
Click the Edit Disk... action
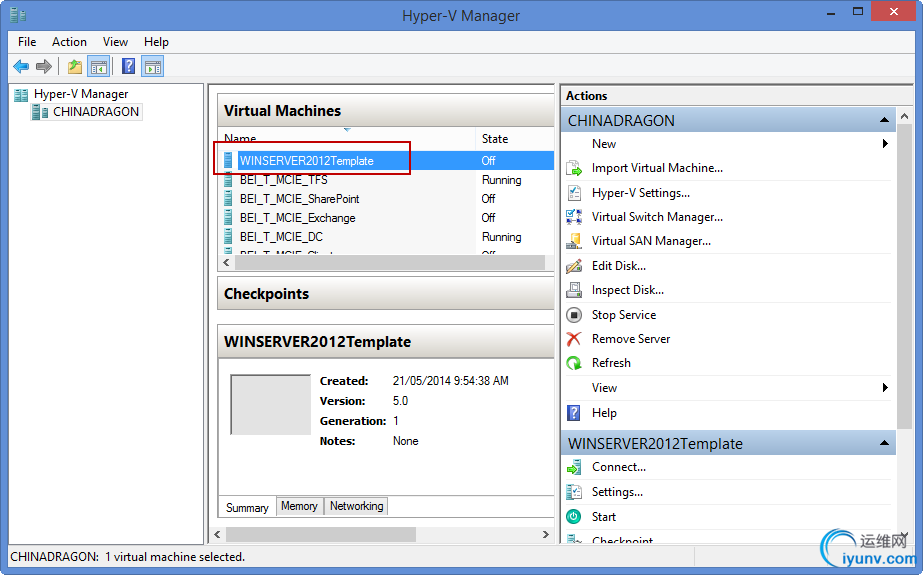pos(619,266)
